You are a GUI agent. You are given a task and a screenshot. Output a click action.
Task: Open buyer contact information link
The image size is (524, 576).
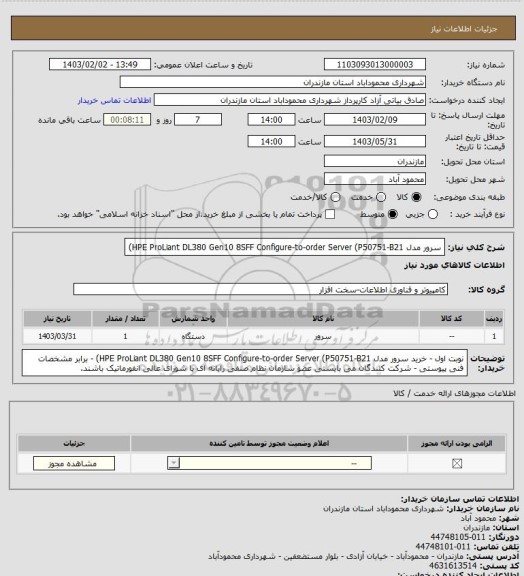[x=114, y=100]
